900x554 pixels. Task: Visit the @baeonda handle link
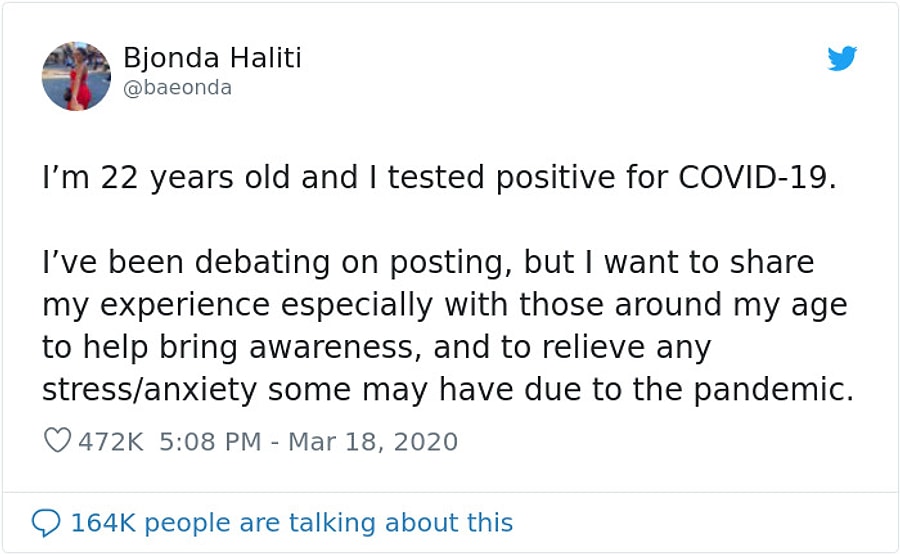(x=177, y=88)
